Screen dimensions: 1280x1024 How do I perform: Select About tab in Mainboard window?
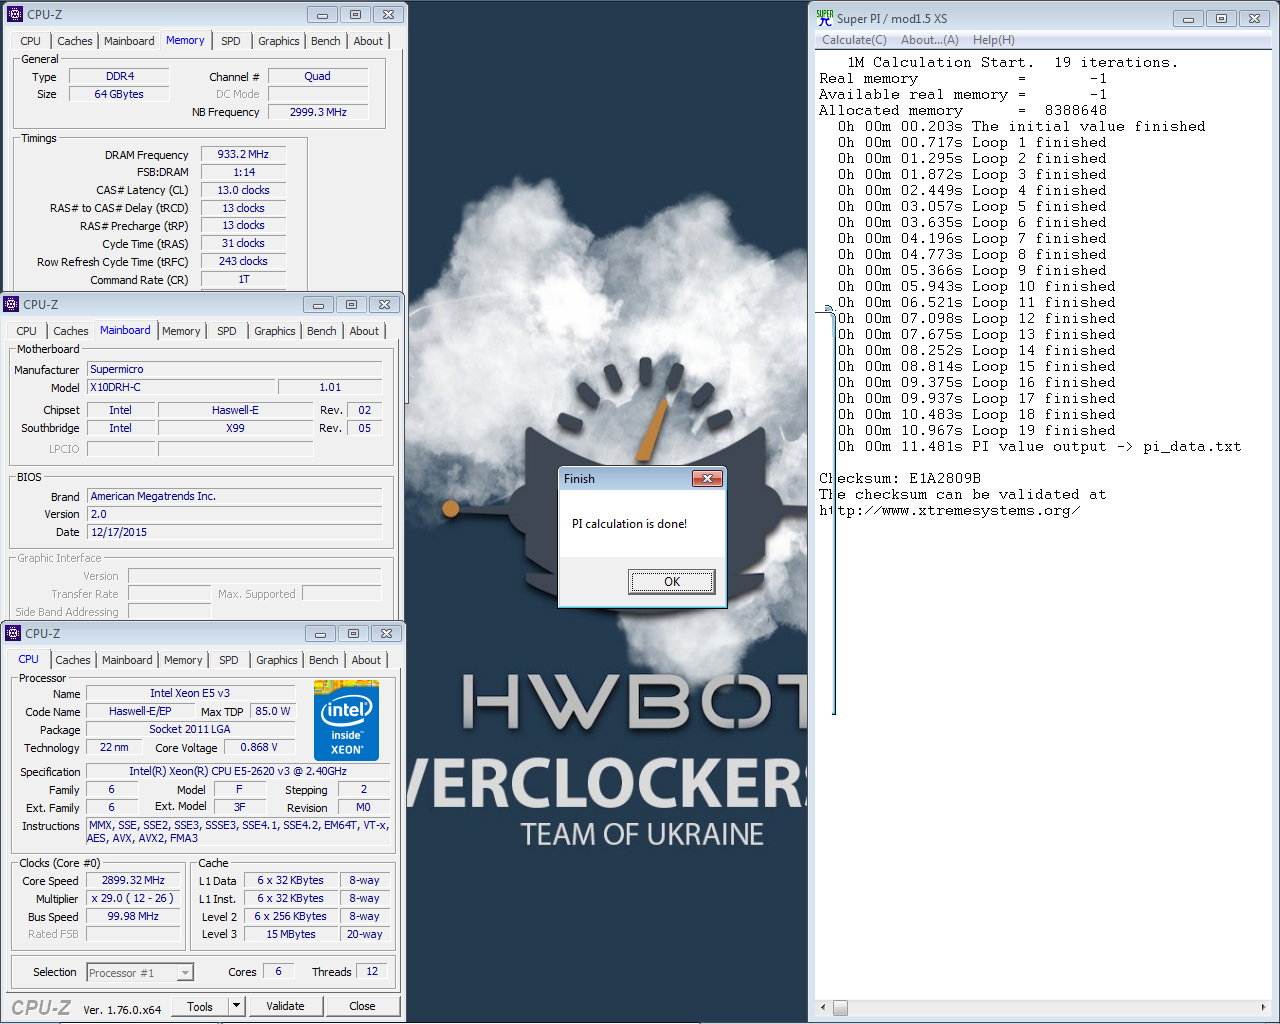pyautogui.click(x=364, y=331)
